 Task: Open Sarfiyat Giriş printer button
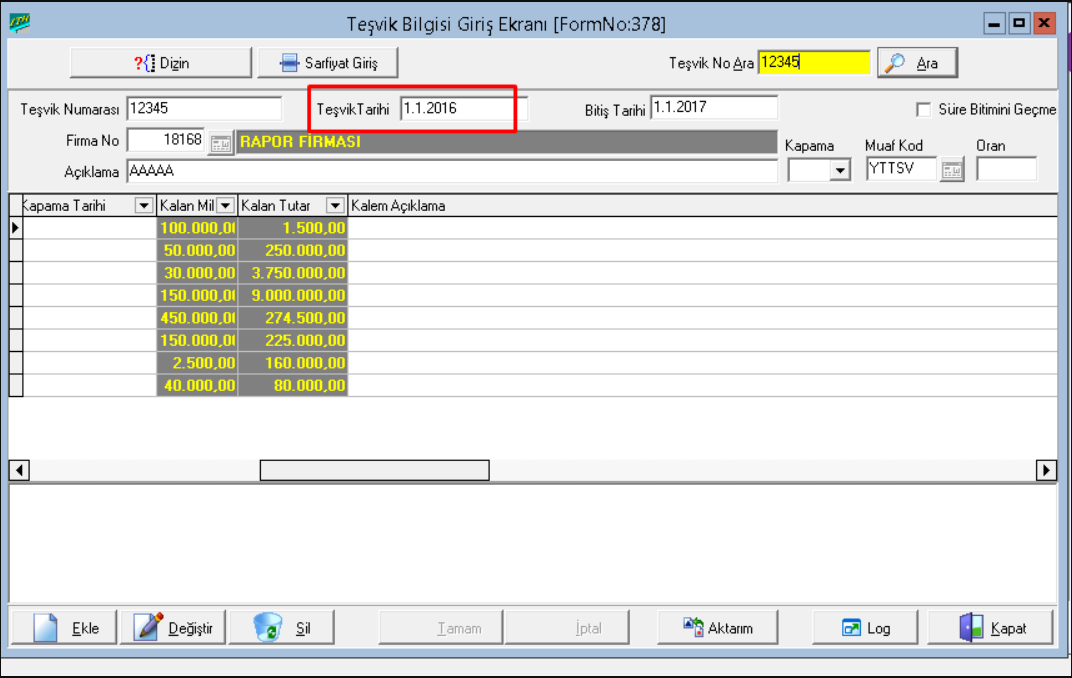[328, 63]
